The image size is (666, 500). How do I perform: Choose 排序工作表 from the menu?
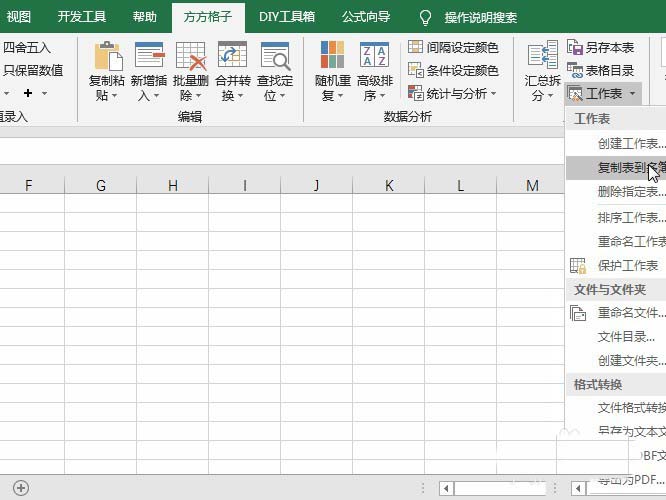click(616, 218)
